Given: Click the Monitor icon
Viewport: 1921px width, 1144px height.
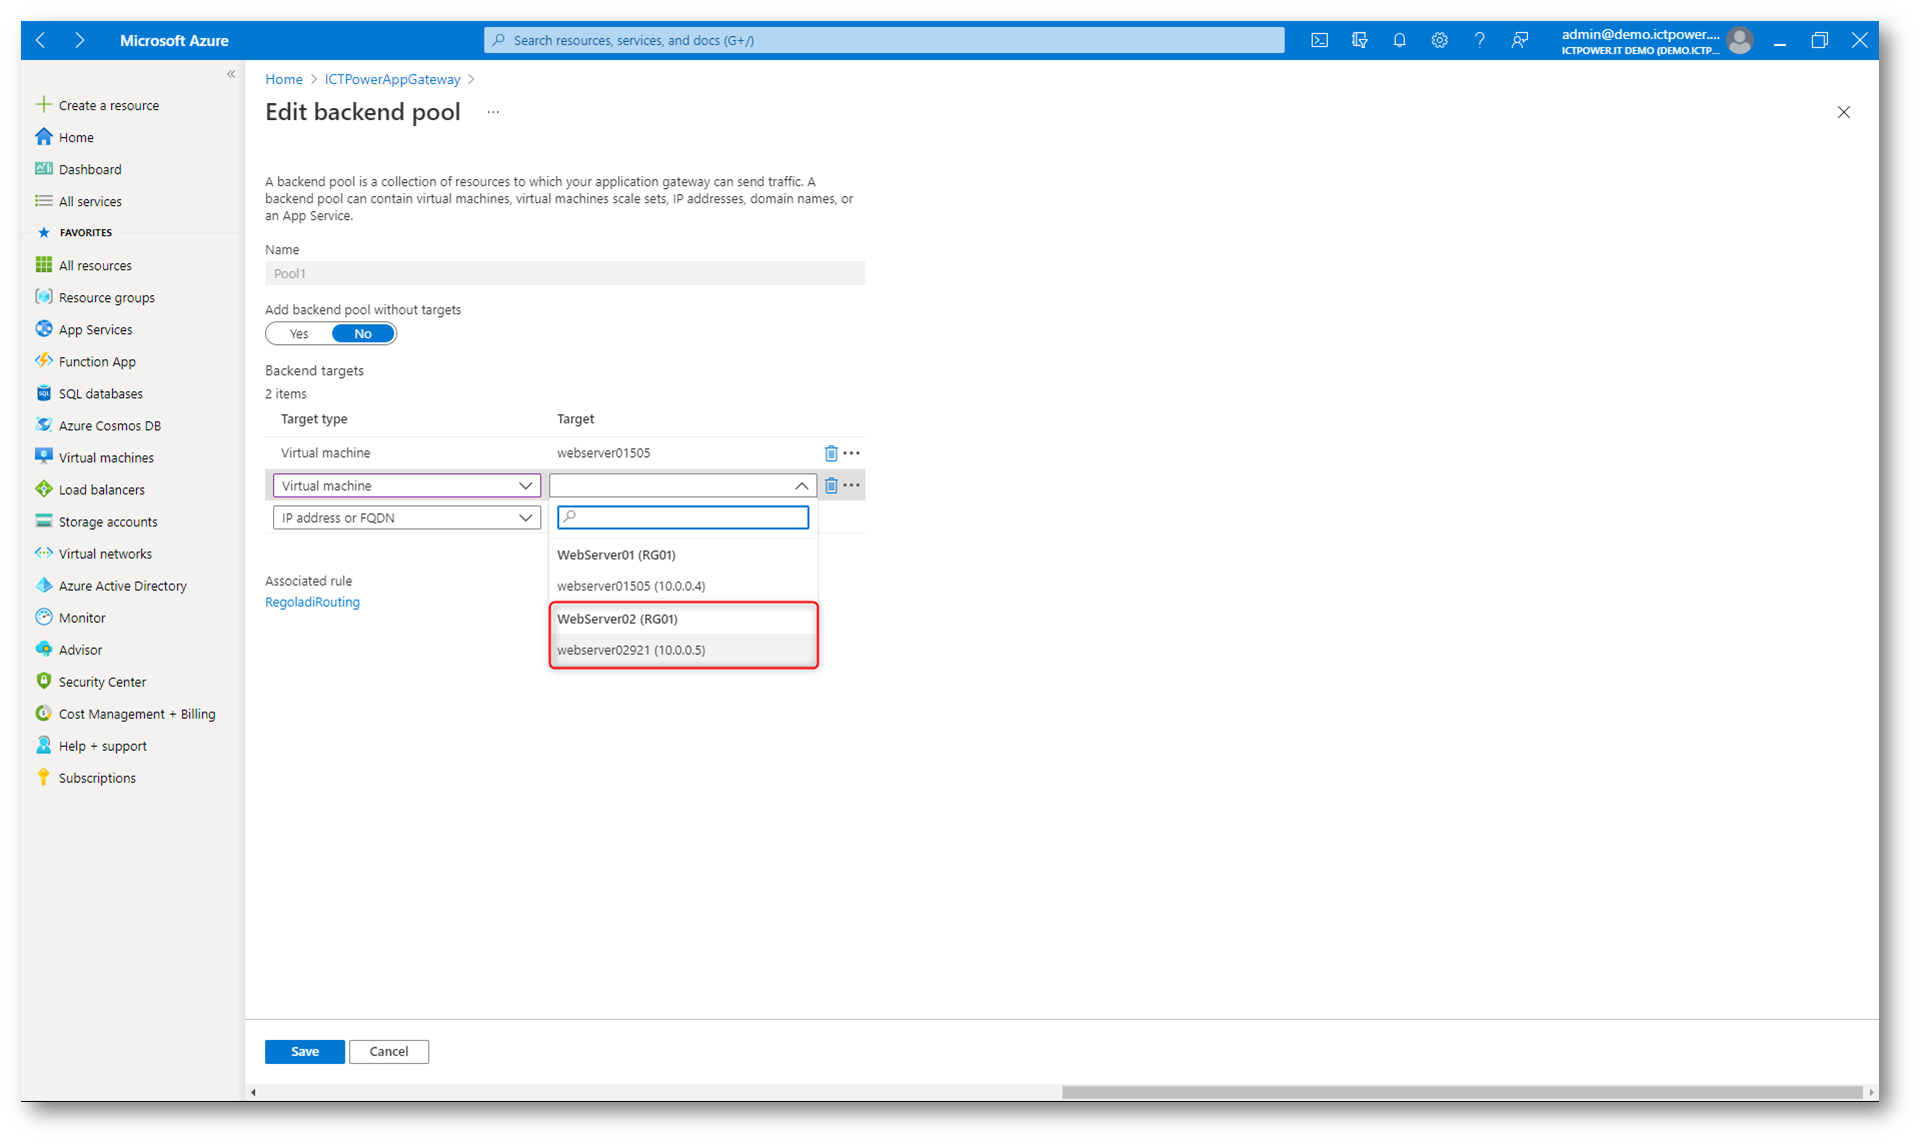Looking at the screenshot, I should pyautogui.click(x=43, y=617).
